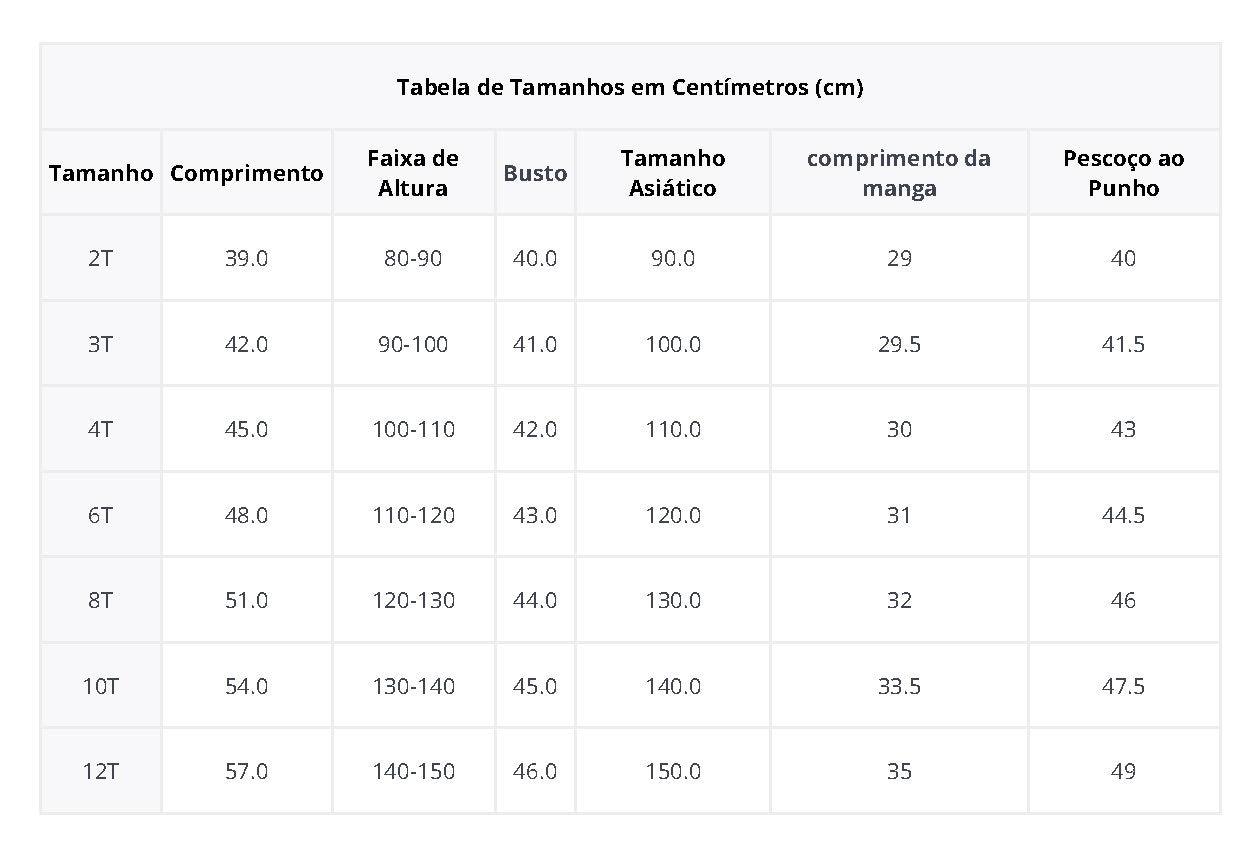
Task: Click neck-to-cuff value 44.5
Action: coord(1124,515)
